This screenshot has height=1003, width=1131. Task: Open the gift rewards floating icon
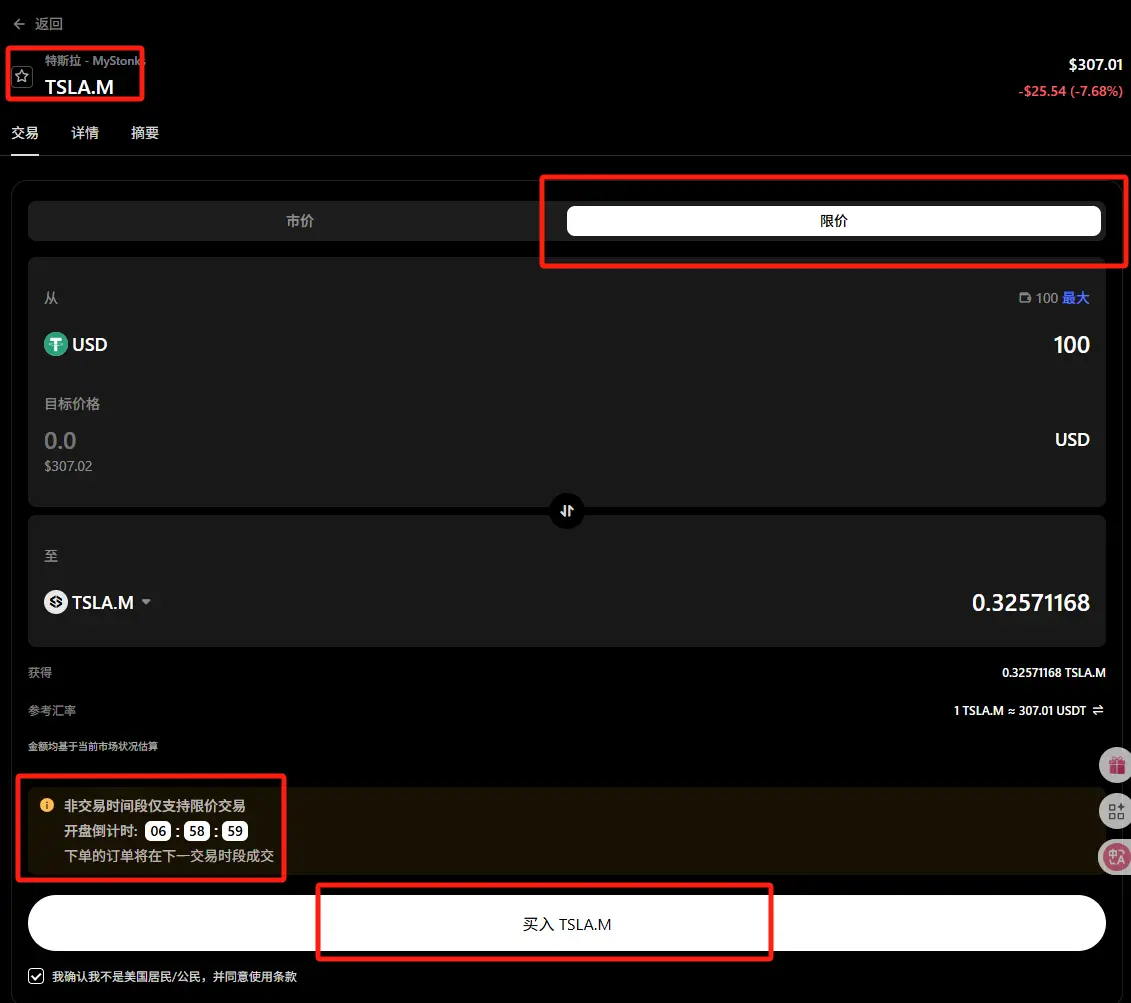[x=1116, y=765]
